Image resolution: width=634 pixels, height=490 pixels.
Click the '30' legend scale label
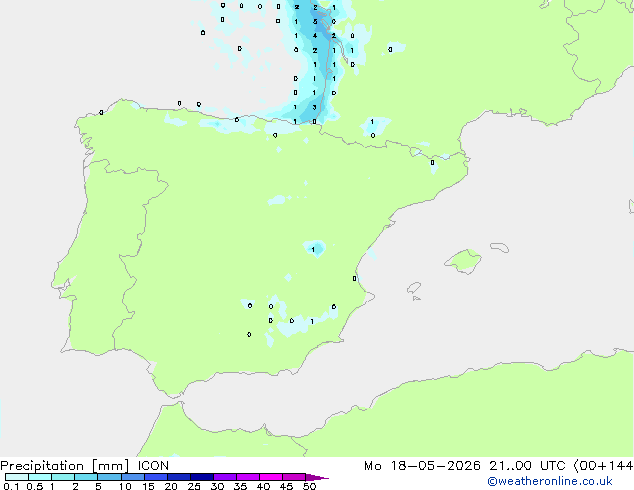point(217,486)
